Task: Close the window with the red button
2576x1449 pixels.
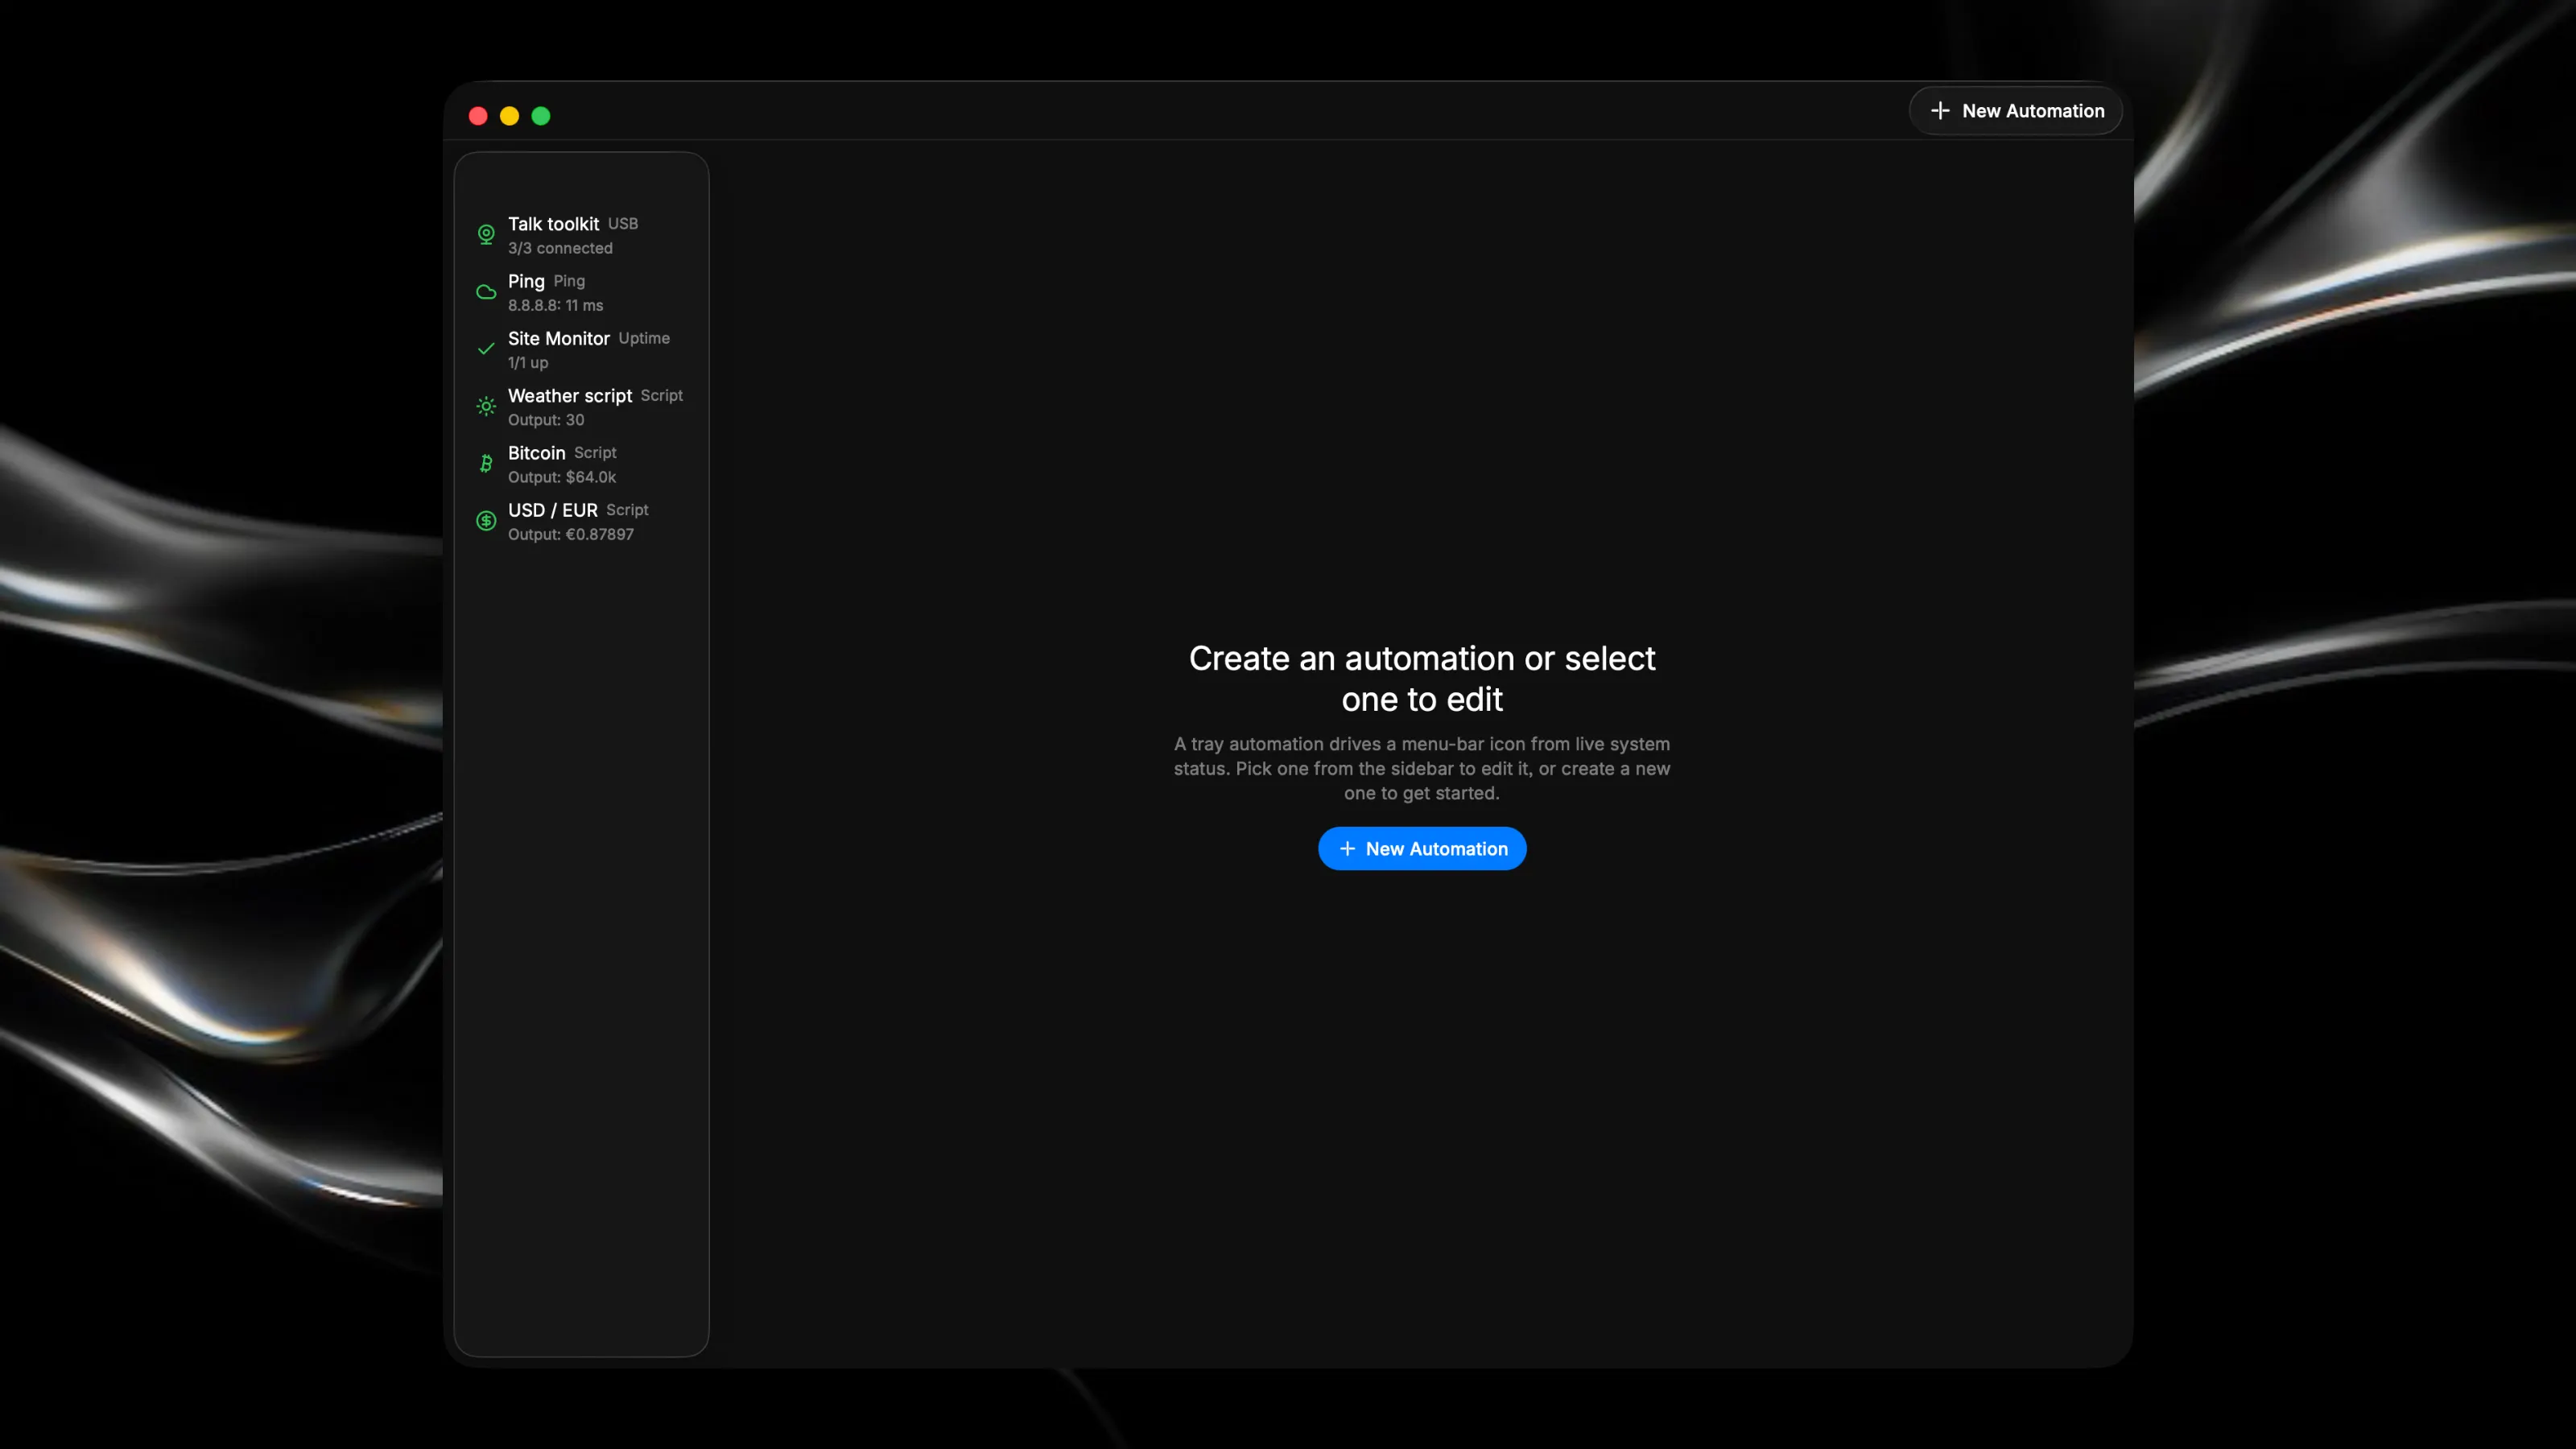Action: pyautogui.click(x=478, y=116)
